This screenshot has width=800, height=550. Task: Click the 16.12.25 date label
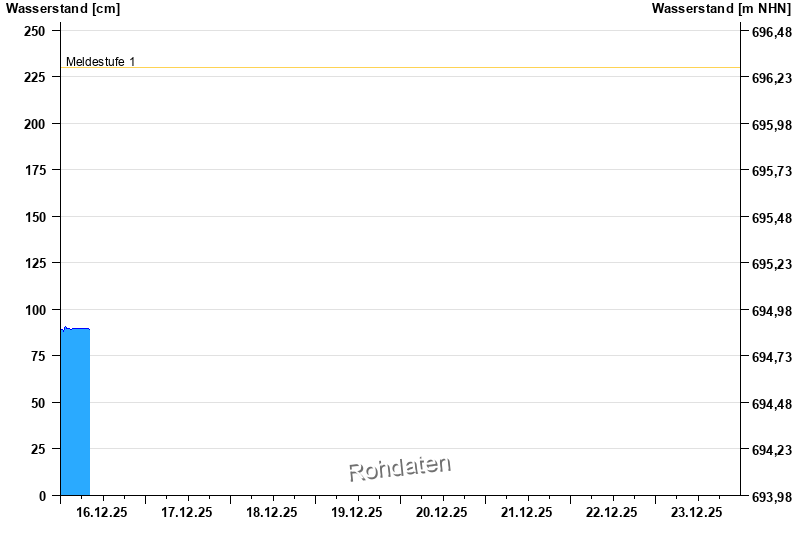pos(102,512)
